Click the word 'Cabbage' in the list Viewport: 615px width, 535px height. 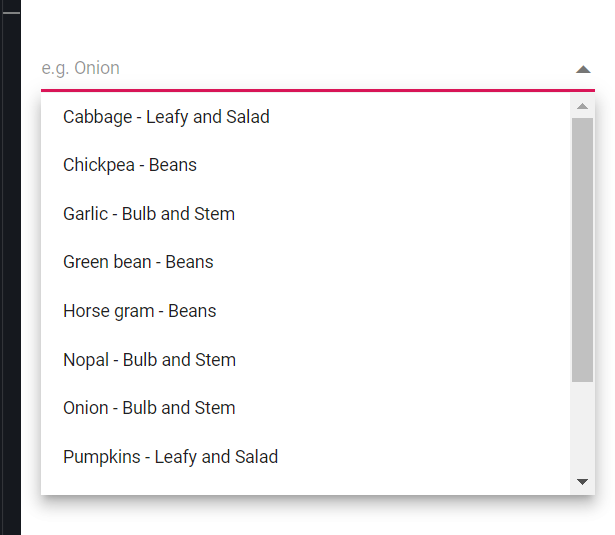97,117
